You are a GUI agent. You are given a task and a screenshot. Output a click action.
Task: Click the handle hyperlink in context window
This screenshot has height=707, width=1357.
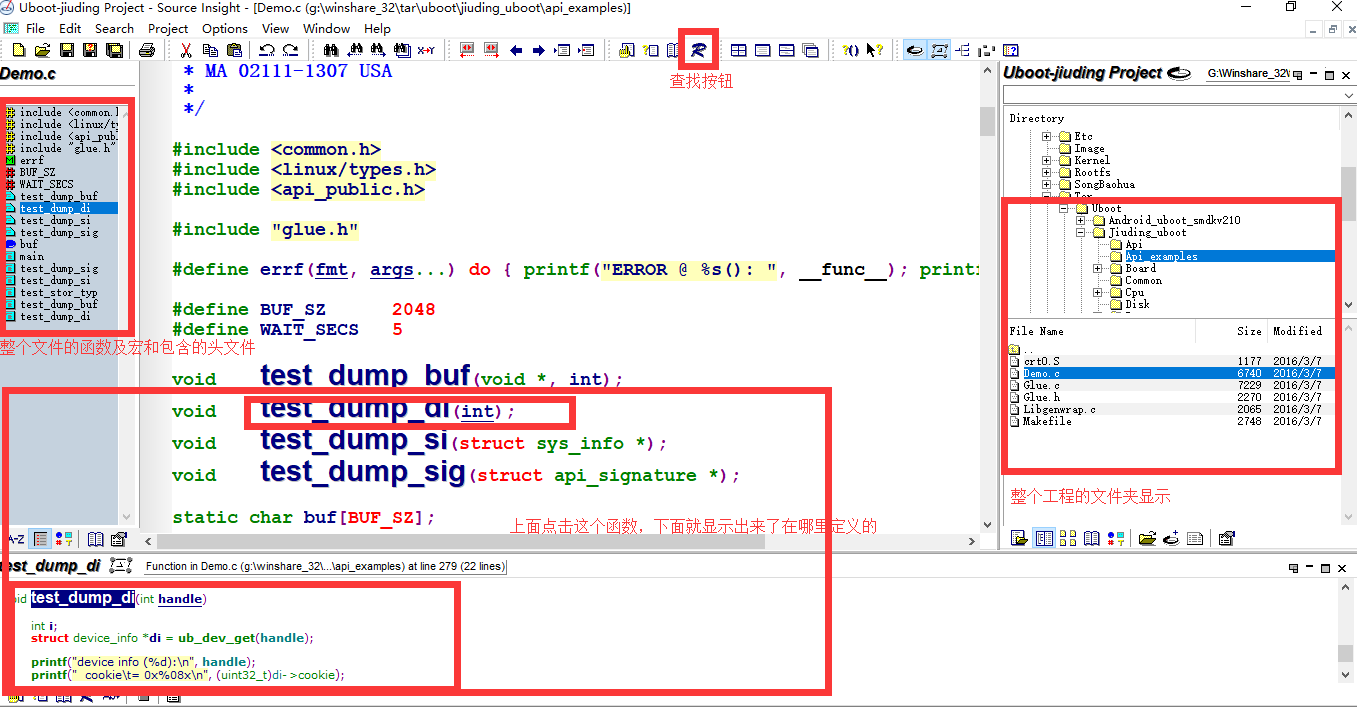click(180, 599)
